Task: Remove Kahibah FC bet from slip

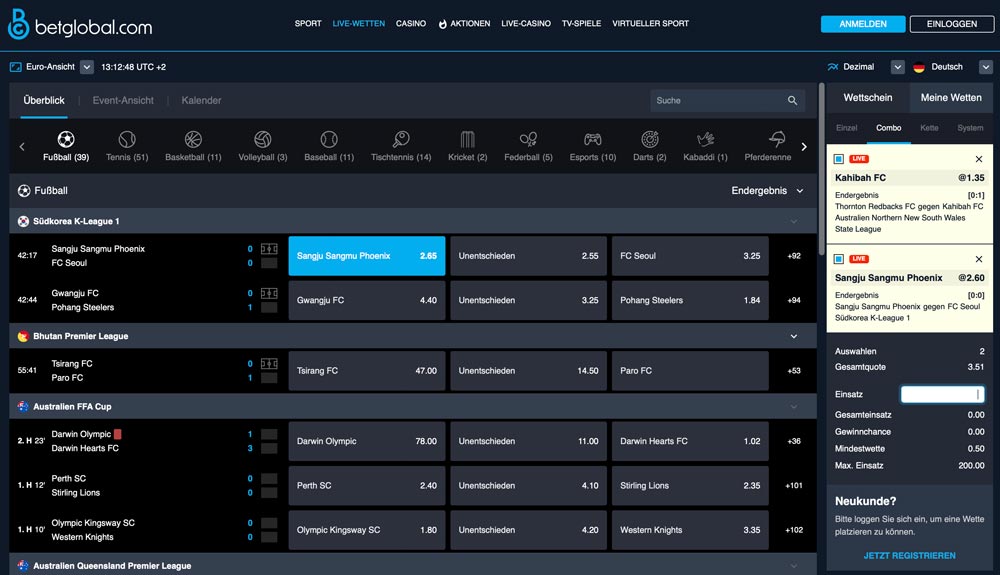Action: coord(979,159)
